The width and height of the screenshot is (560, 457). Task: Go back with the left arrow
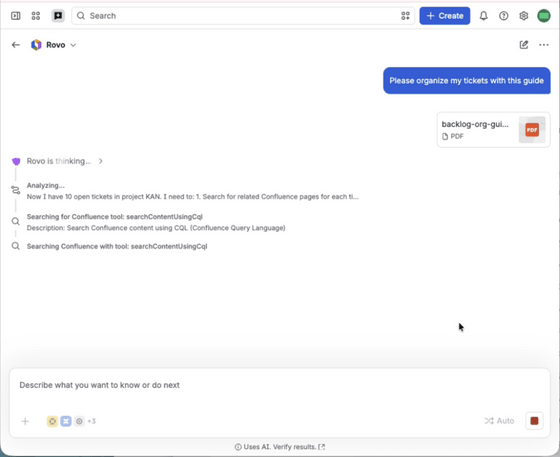pos(16,45)
